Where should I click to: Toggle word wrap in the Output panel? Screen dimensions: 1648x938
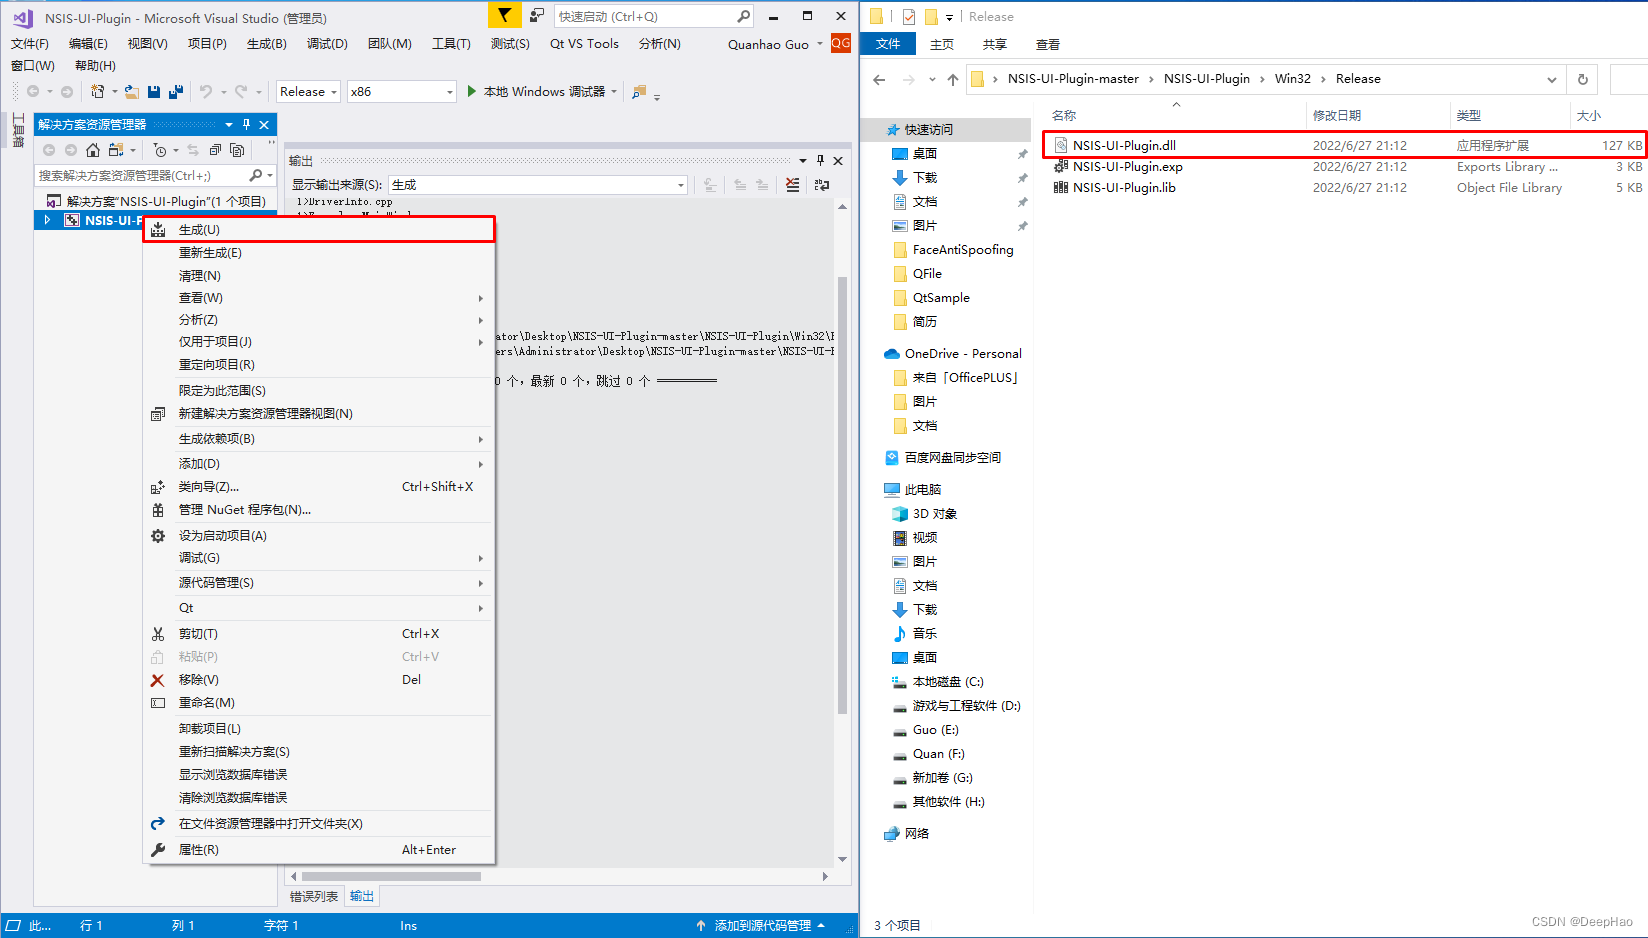(x=822, y=184)
